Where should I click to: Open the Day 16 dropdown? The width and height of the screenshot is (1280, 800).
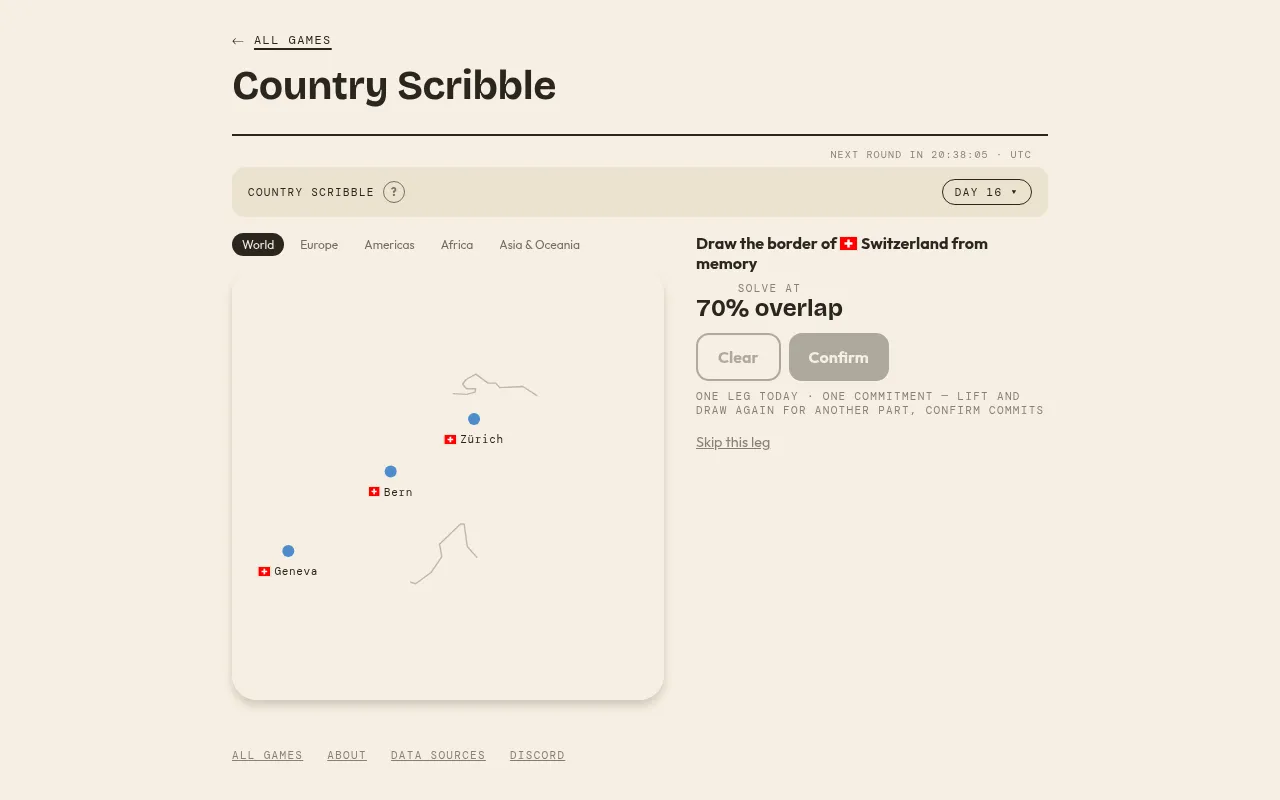pos(986,192)
